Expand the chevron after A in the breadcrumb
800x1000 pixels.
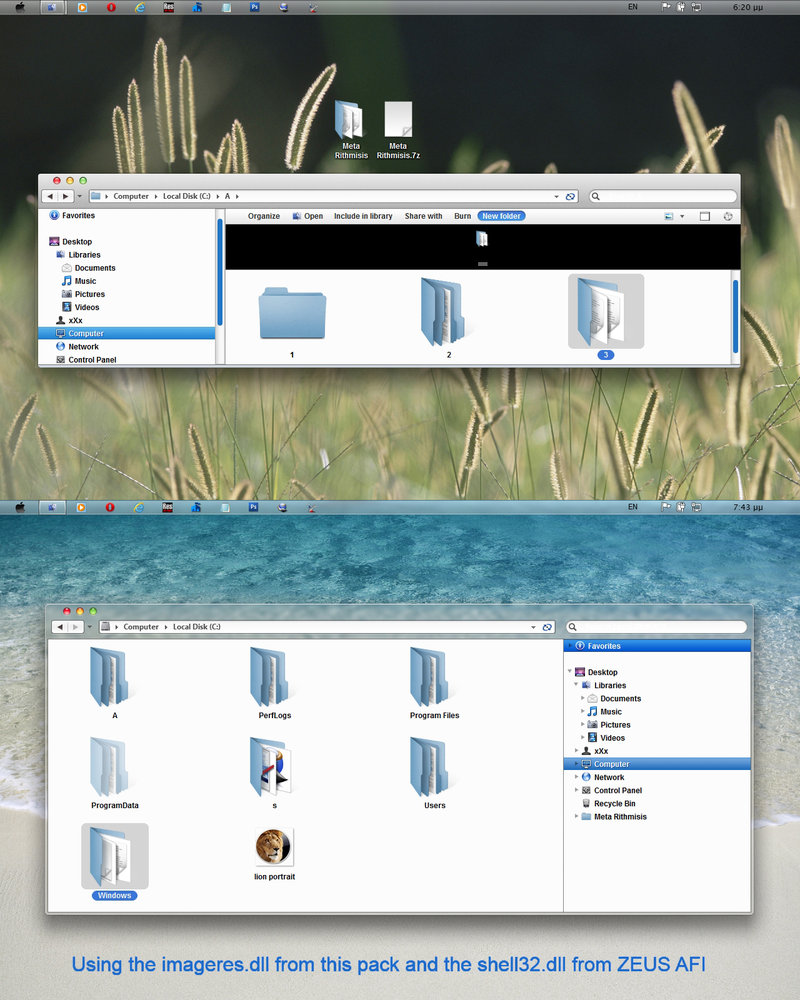(237, 196)
